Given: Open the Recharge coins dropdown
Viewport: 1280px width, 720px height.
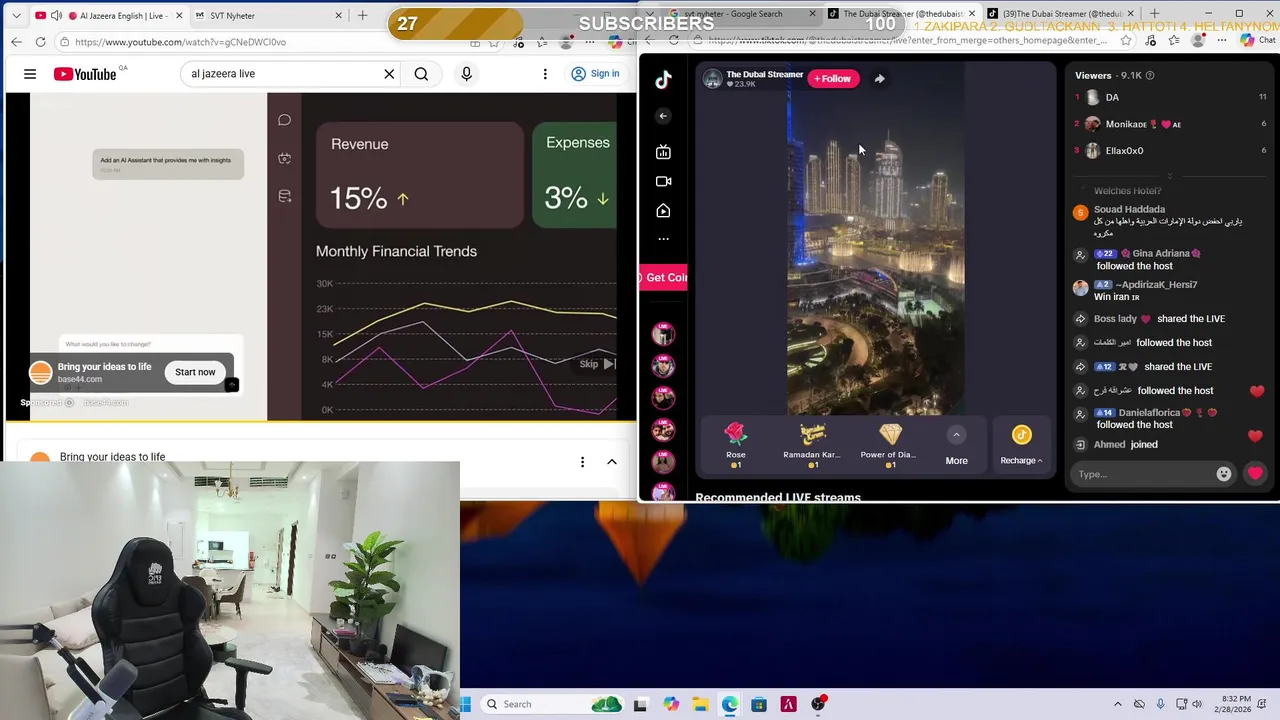Looking at the screenshot, I should coord(1021,446).
